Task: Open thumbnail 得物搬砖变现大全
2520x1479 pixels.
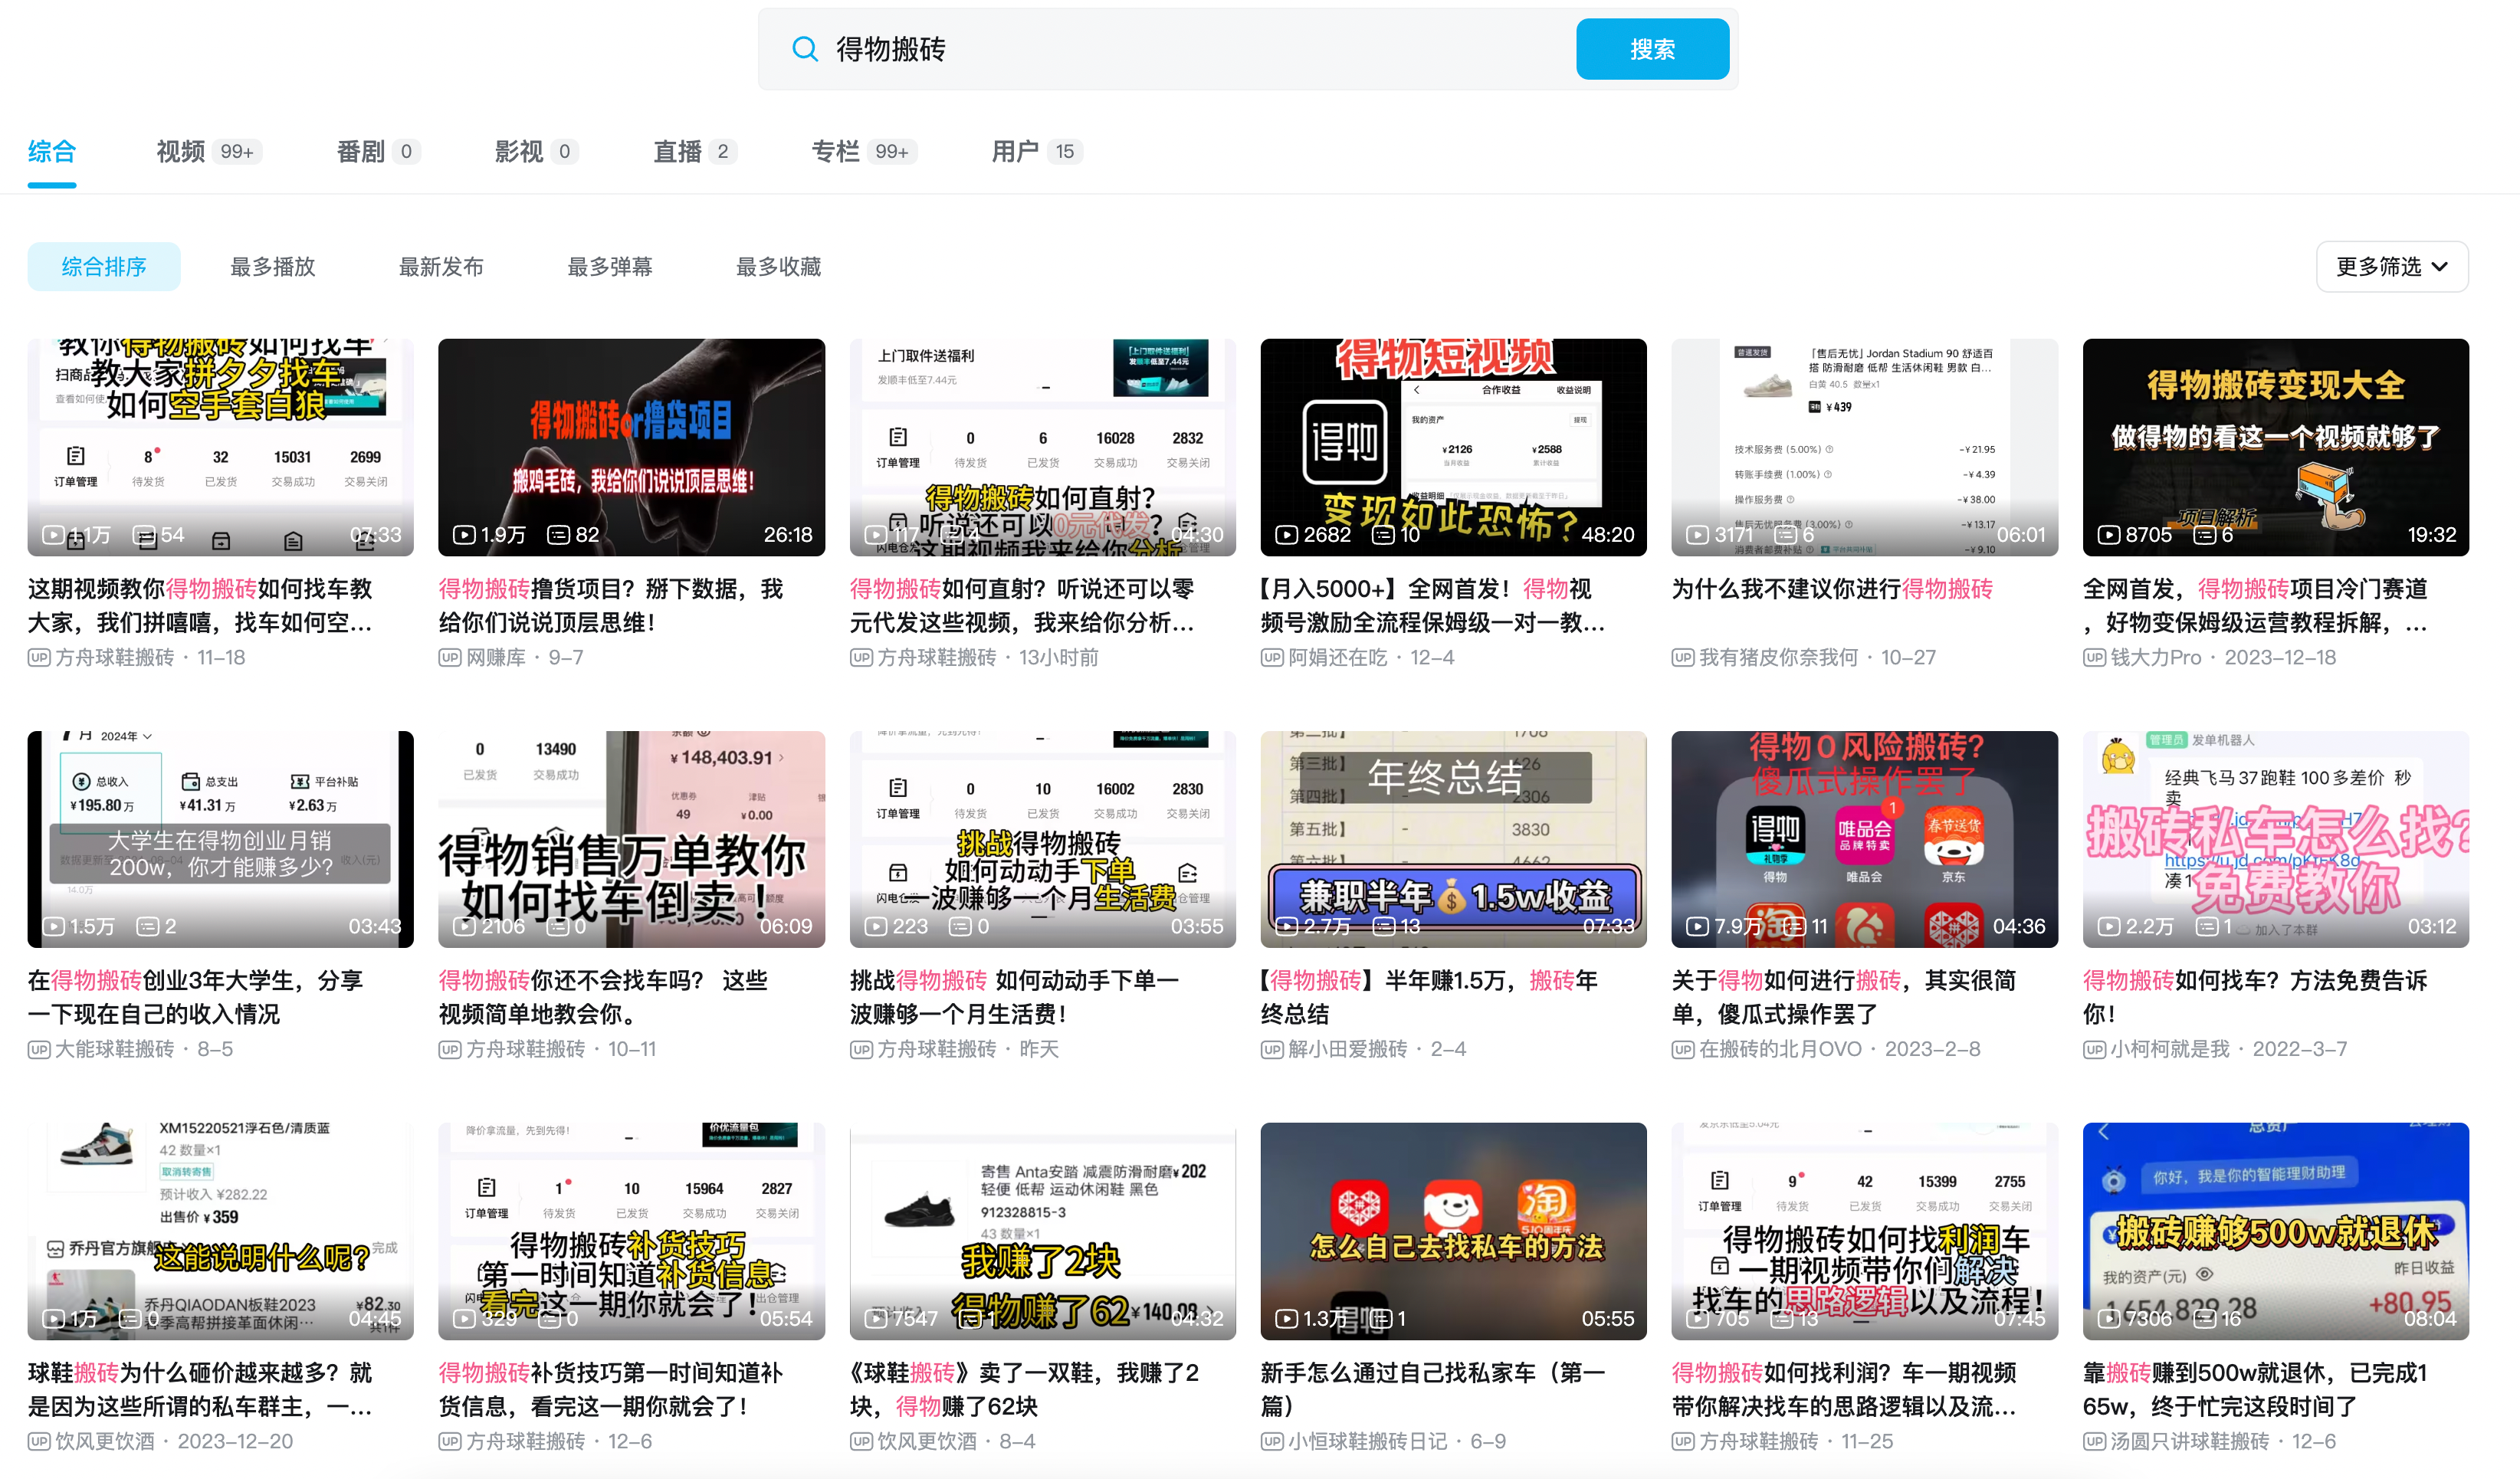Action: point(2275,447)
